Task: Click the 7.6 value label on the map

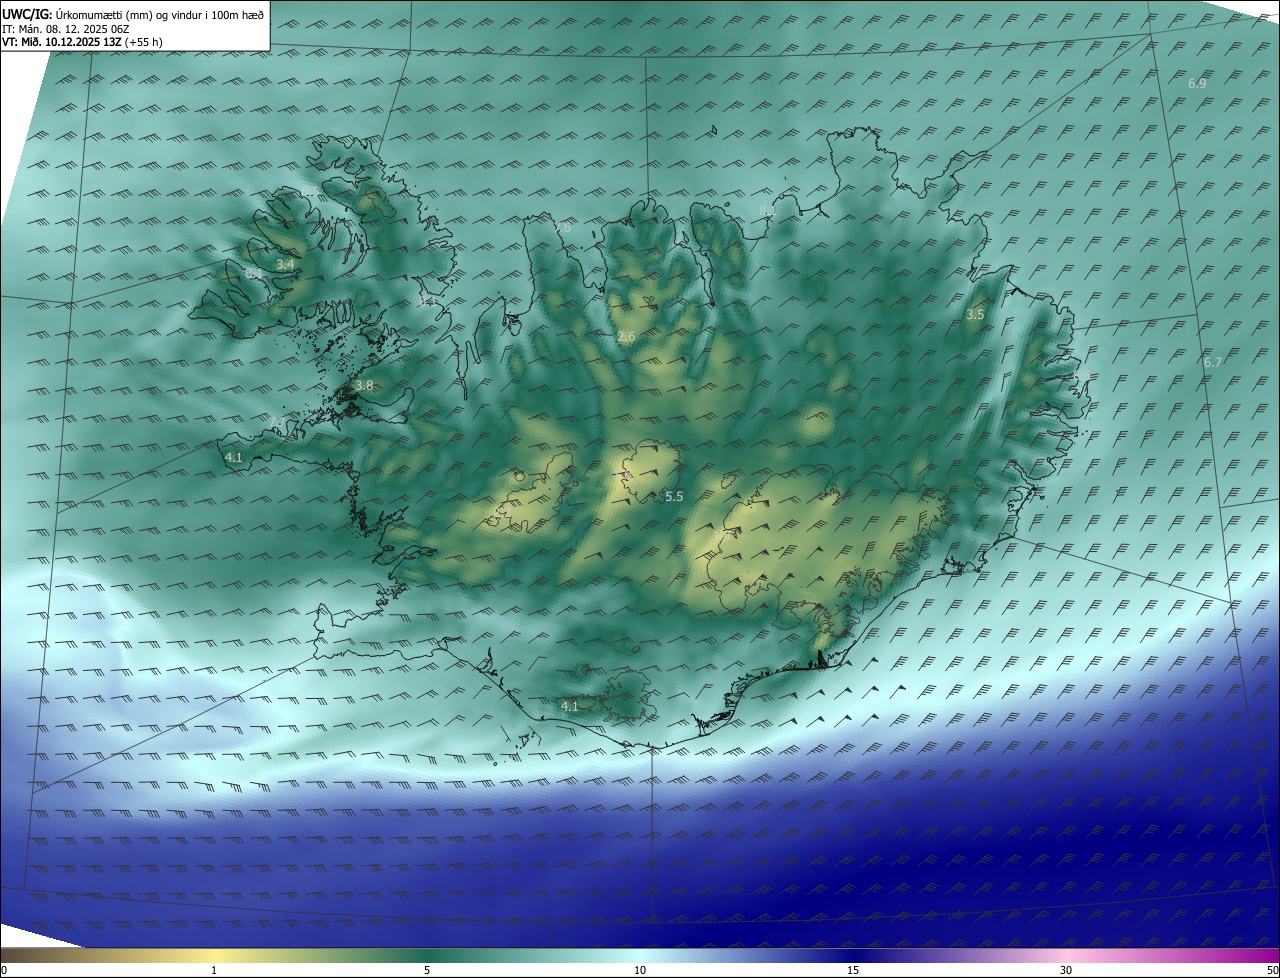Action: pos(563,228)
